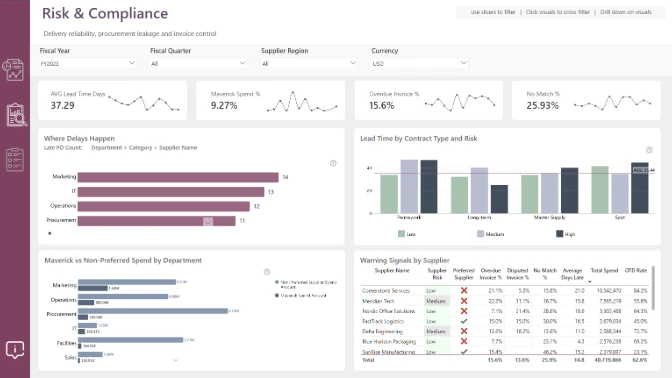Click the Spot low-risk green bar
The width and height of the screenshot is (672, 378).
tap(600, 189)
